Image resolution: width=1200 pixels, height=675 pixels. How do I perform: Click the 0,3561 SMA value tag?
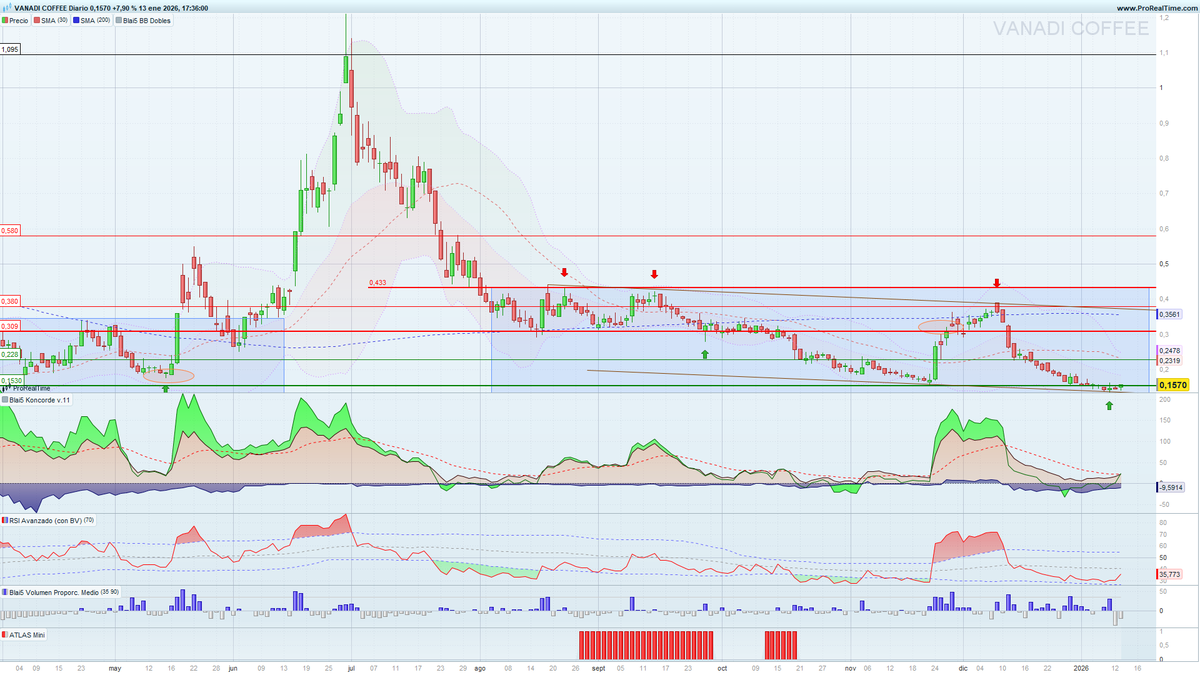[1169, 314]
